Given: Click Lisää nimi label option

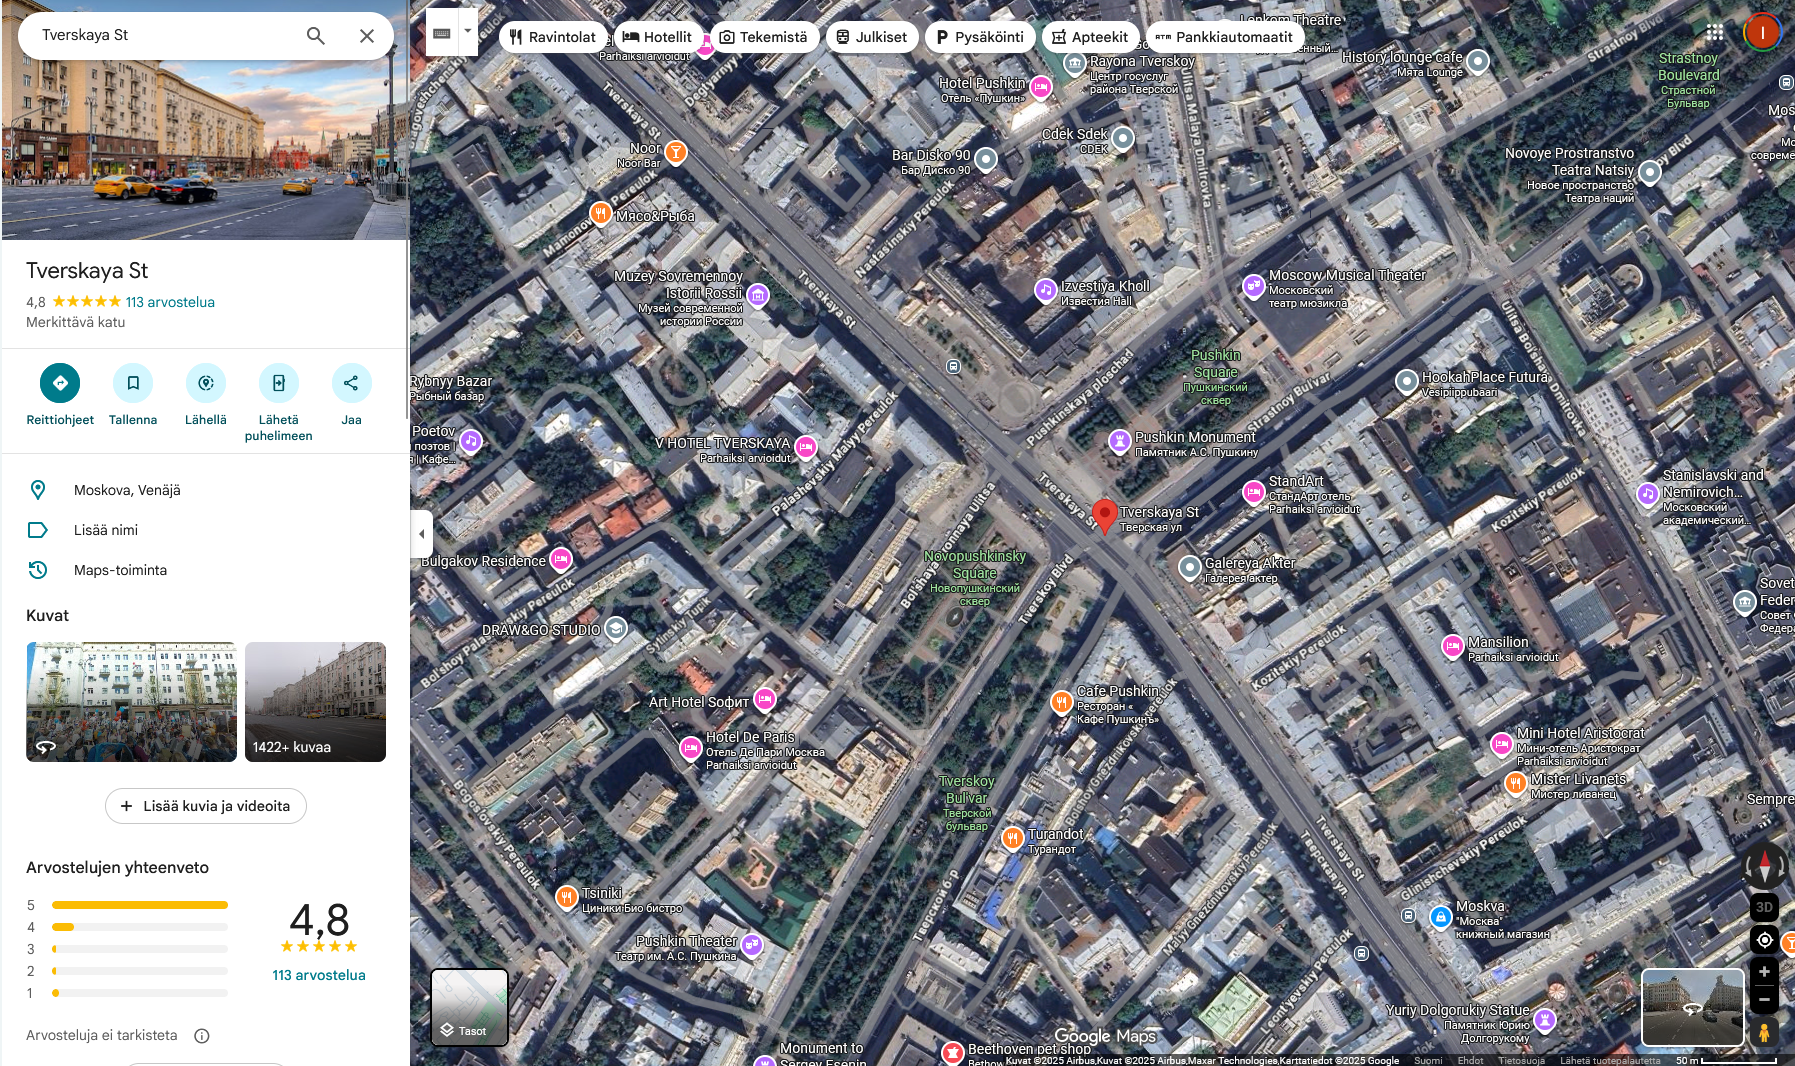Looking at the screenshot, I should (204, 530).
